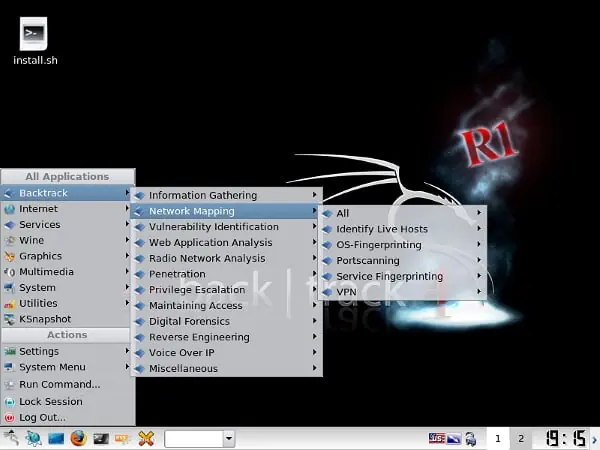
Task: Click the US keyboard layout flag icon
Action: [437, 438]
